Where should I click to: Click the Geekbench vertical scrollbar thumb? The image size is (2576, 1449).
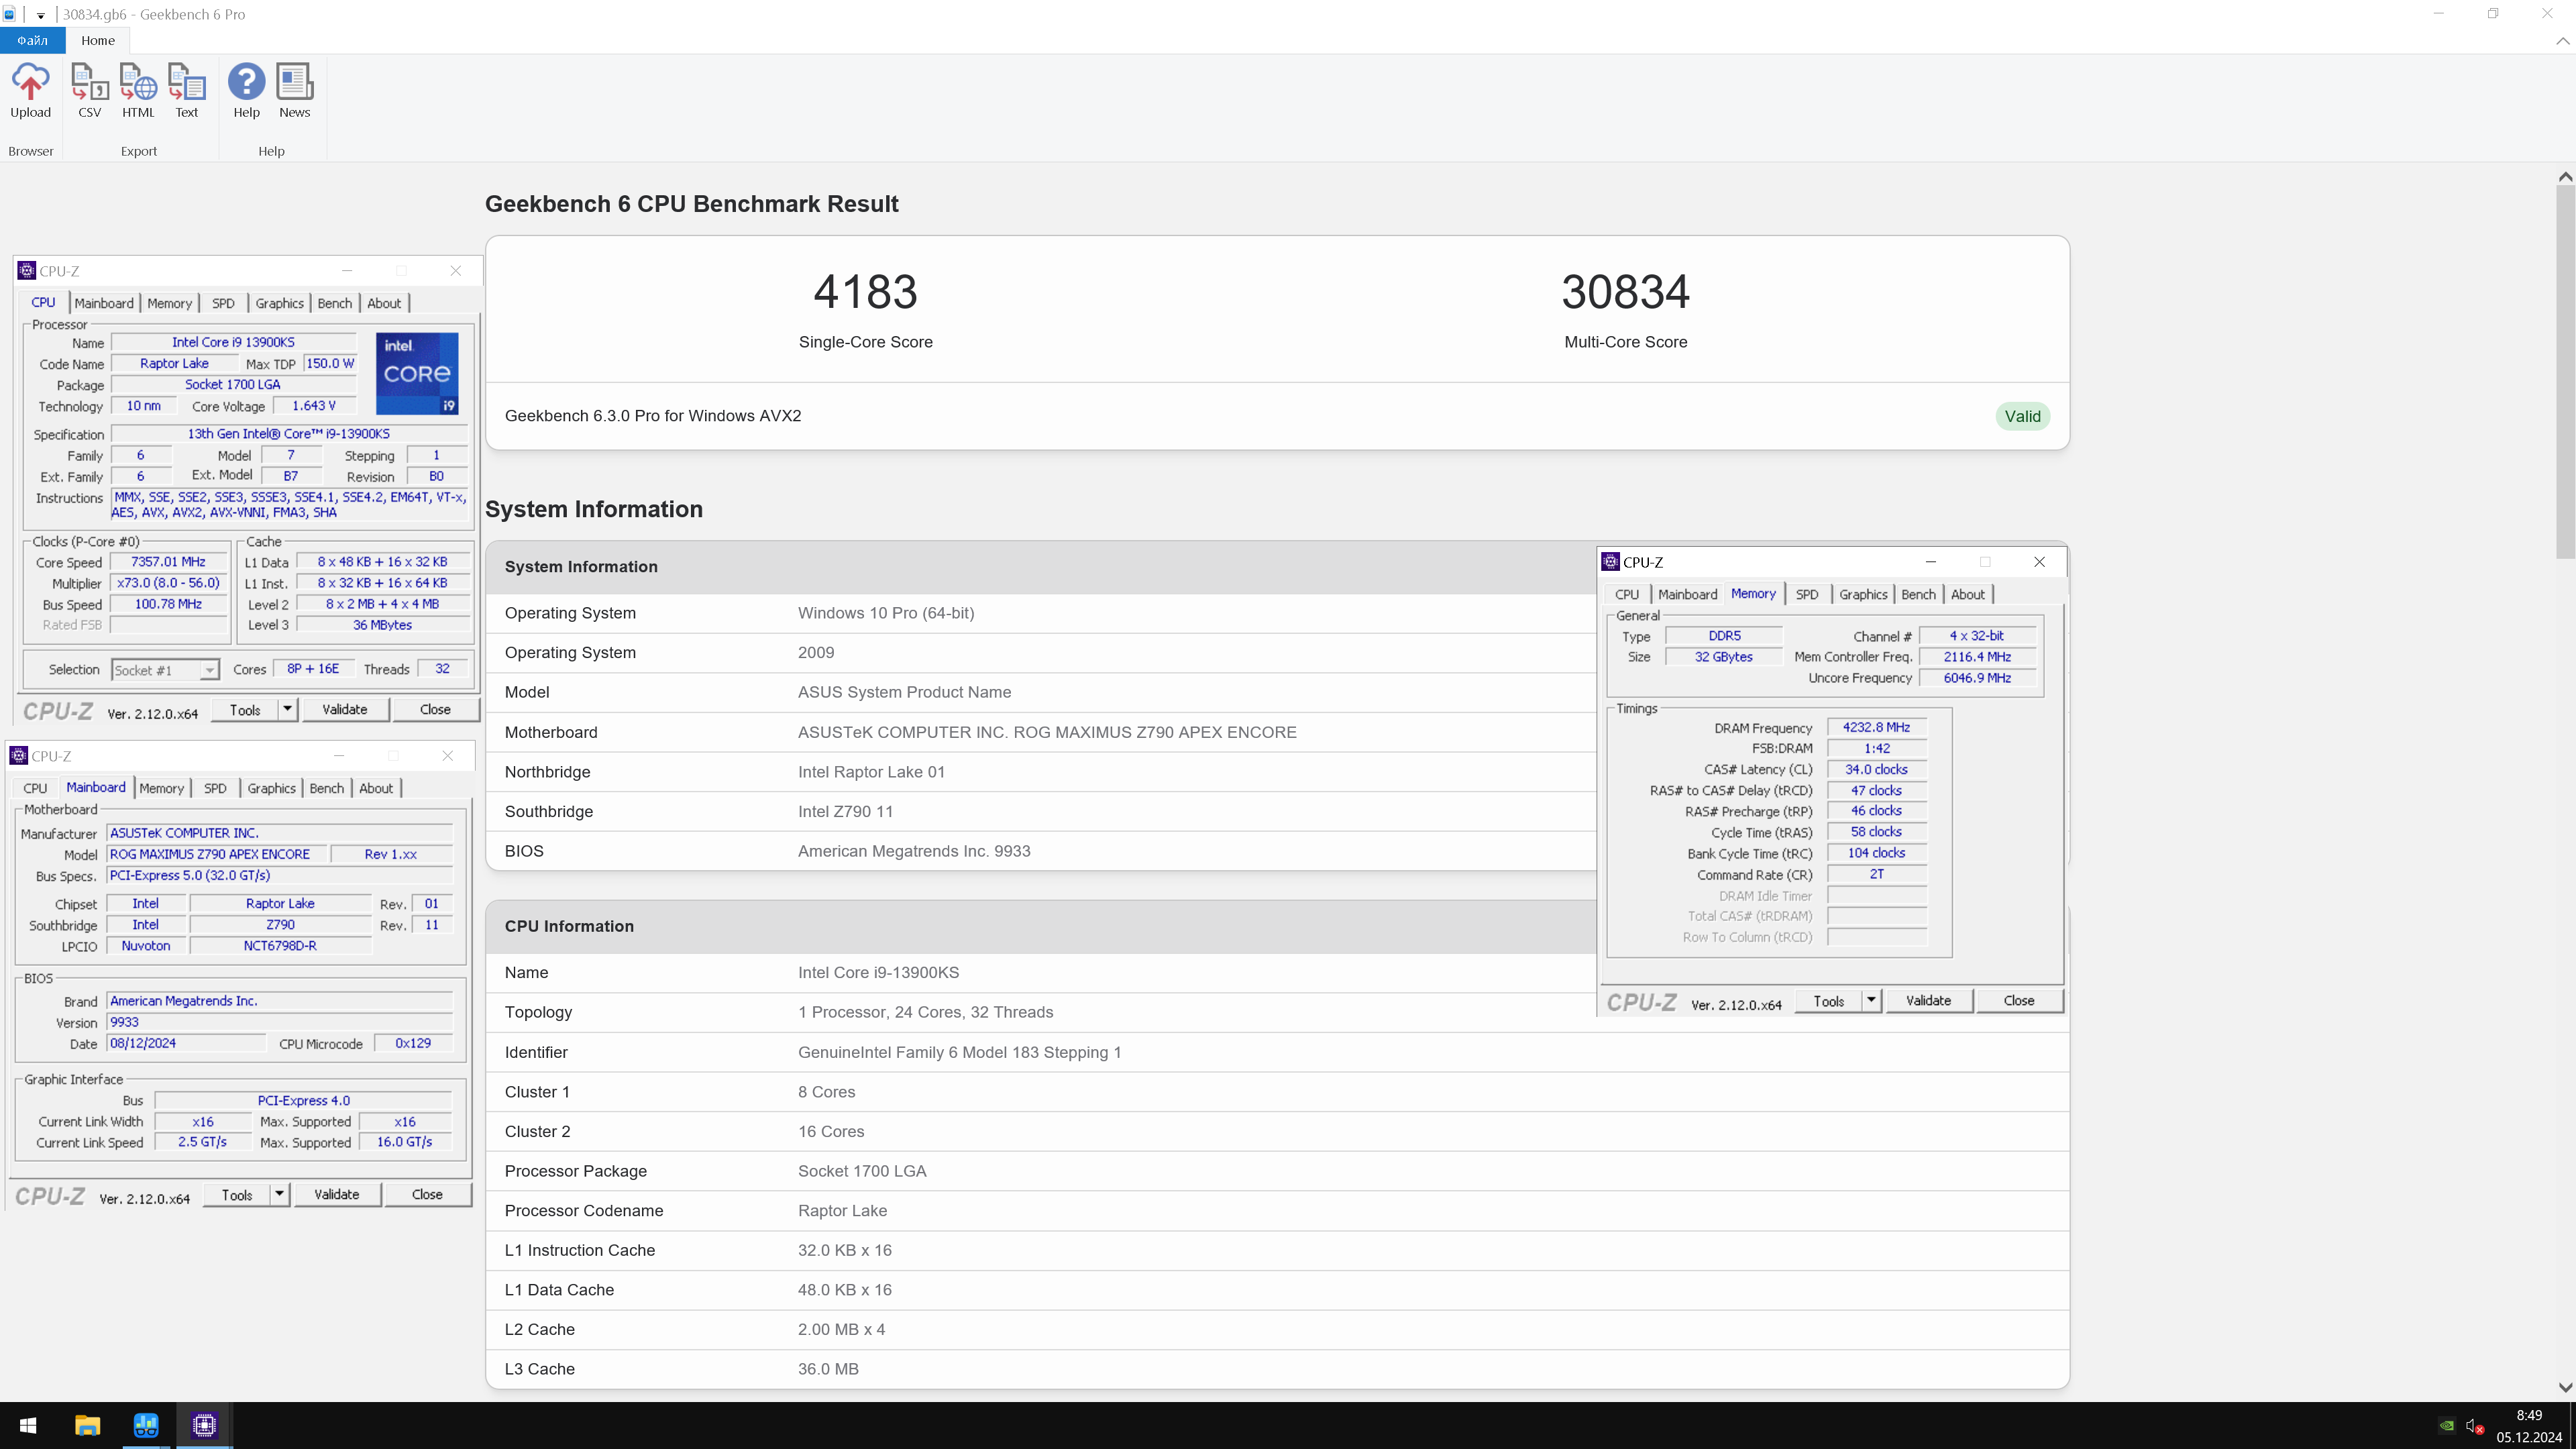click(2565, 372)
